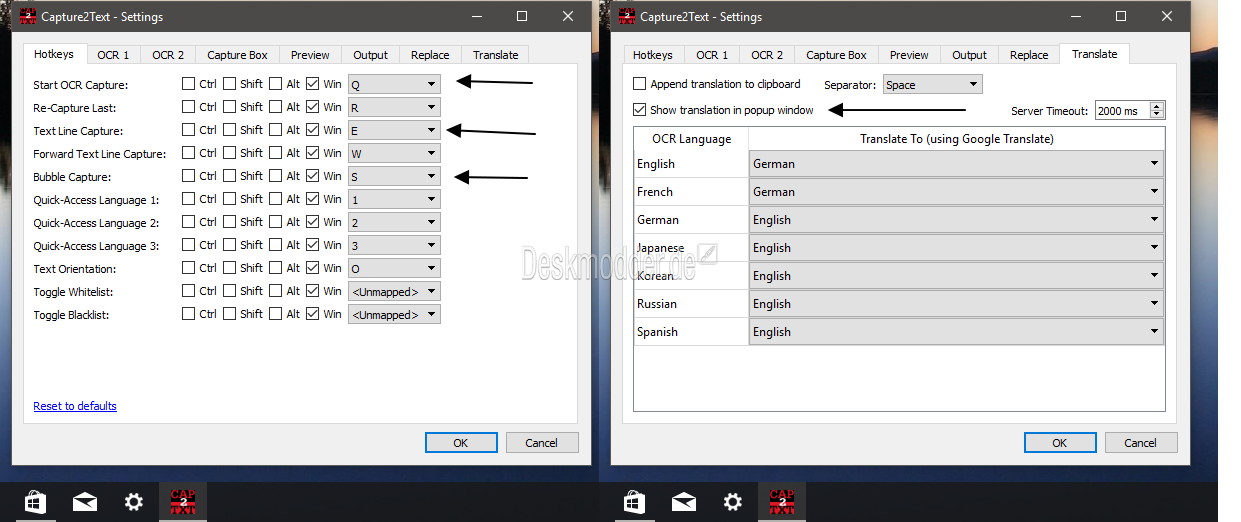Open Re-Capture Last key dropdown showing R
Viewport: 1241px width, 522px height.
(x=394, y=107)
